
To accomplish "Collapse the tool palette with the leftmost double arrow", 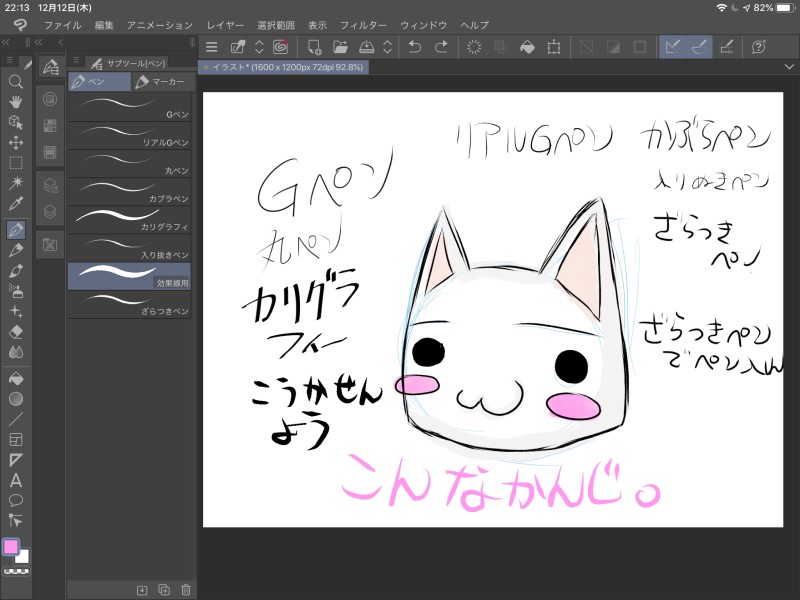I will coord(6,42).
